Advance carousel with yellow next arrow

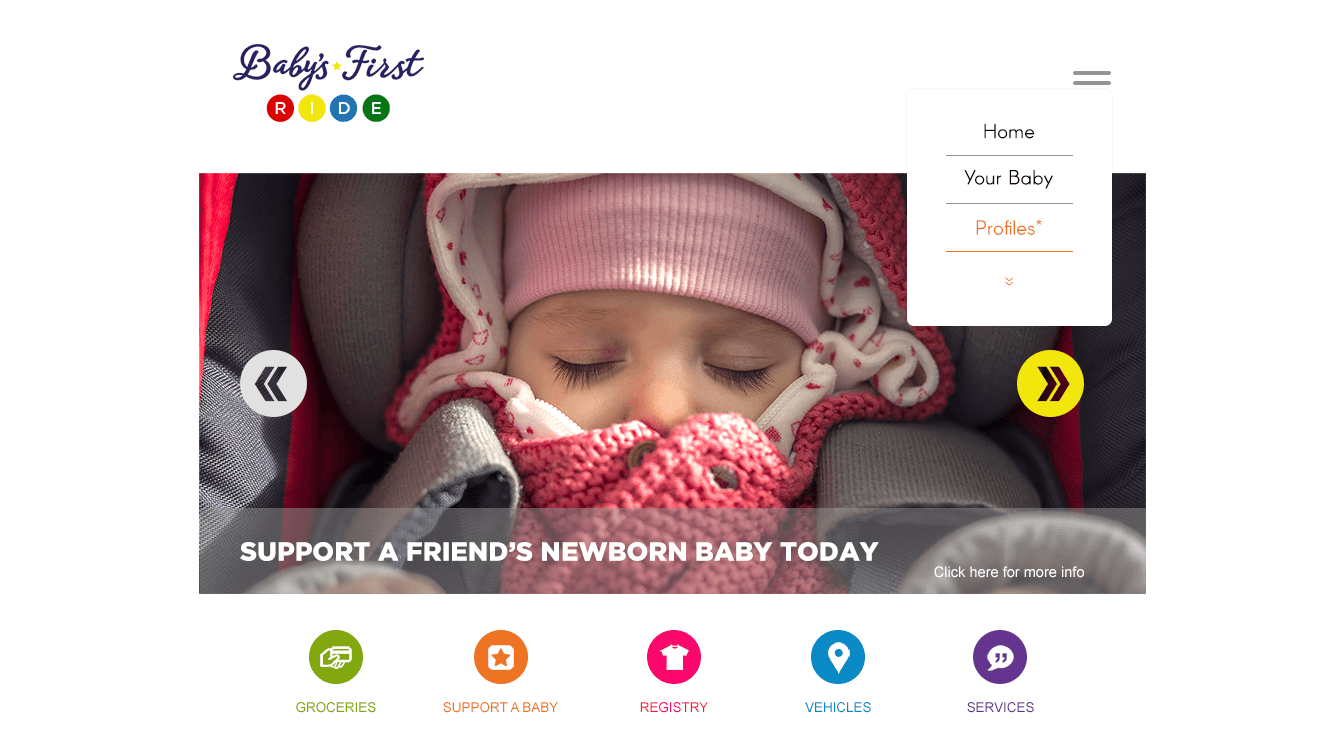[x=1050, y=383]
